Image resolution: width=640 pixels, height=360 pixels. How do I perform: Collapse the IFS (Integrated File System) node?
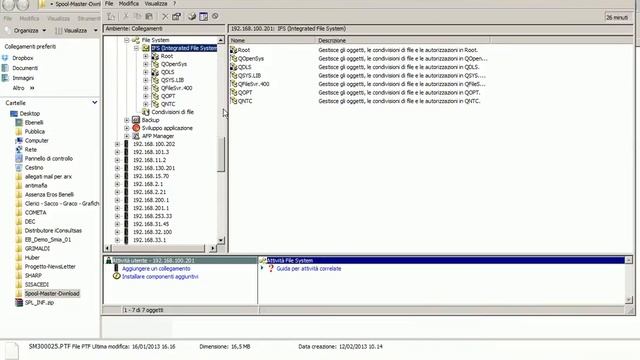click(136, 48)
